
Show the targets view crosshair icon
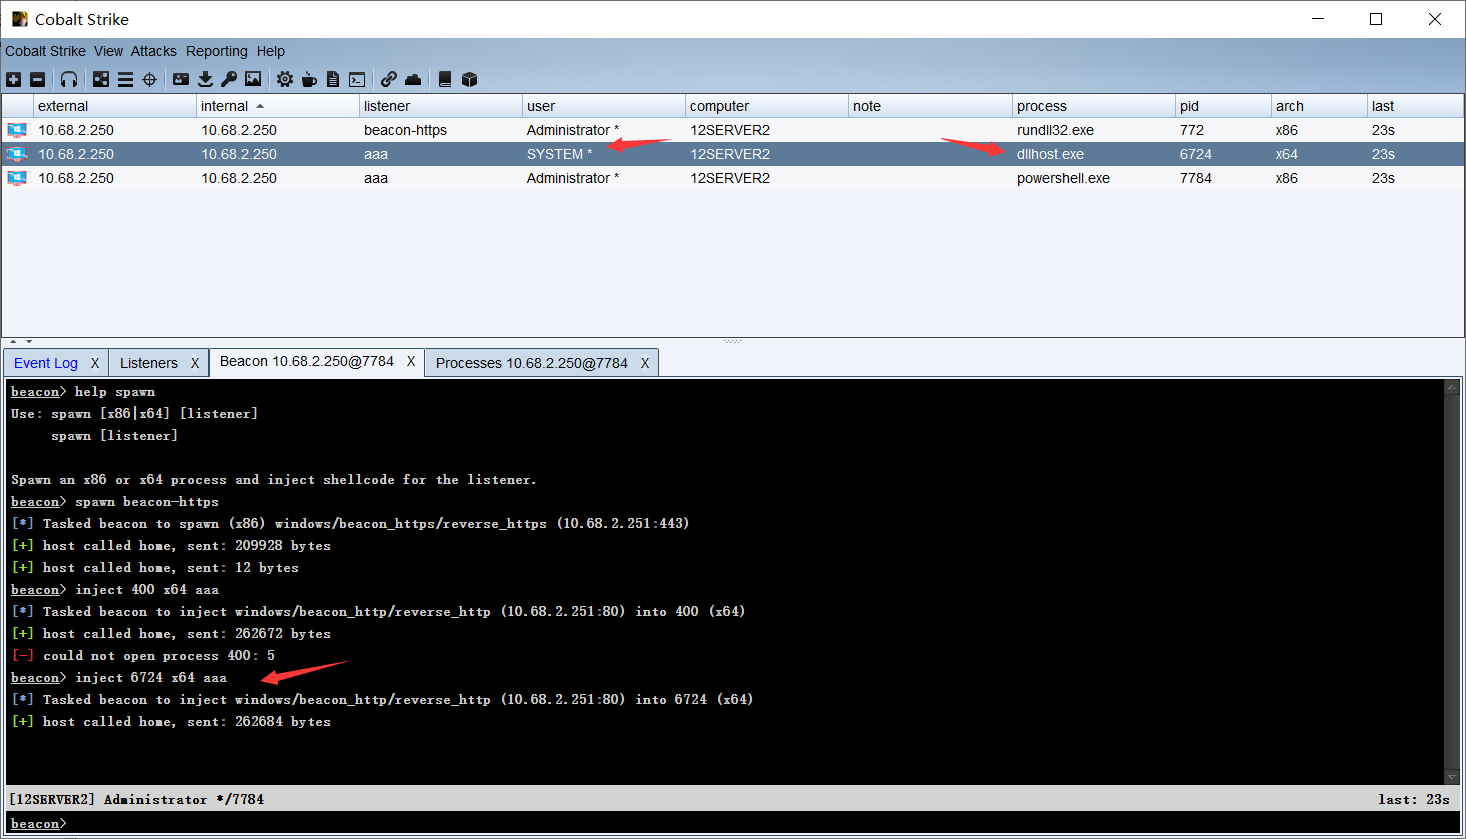click(150, 79)
